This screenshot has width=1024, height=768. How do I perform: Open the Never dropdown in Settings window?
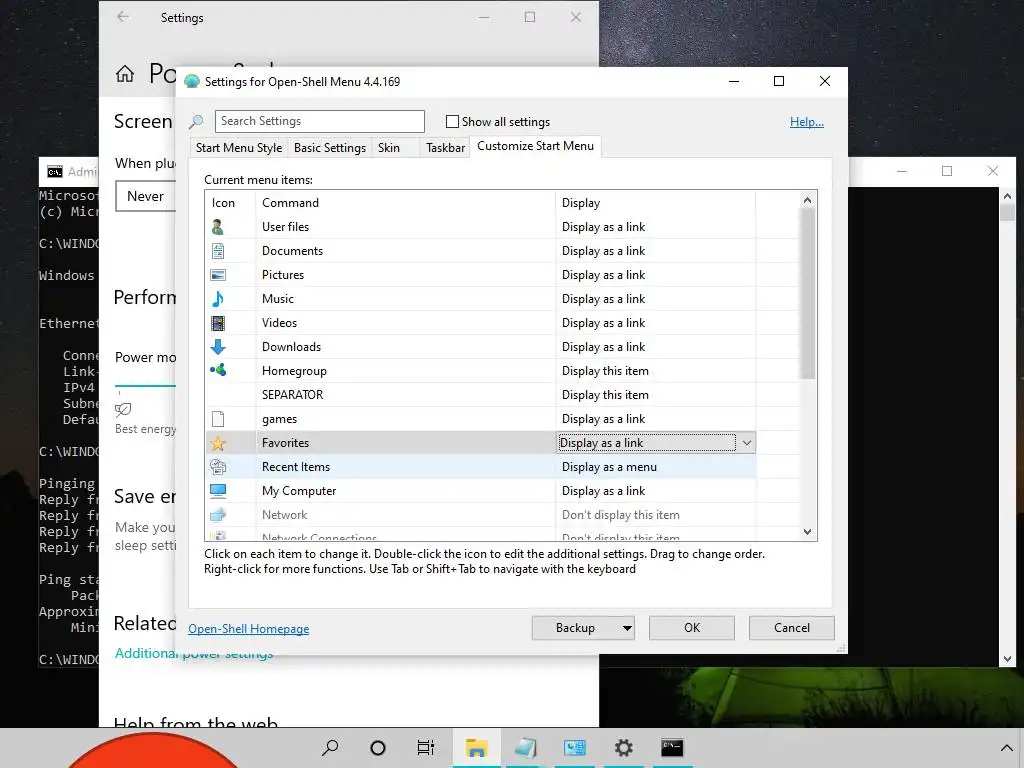(146, 196)
